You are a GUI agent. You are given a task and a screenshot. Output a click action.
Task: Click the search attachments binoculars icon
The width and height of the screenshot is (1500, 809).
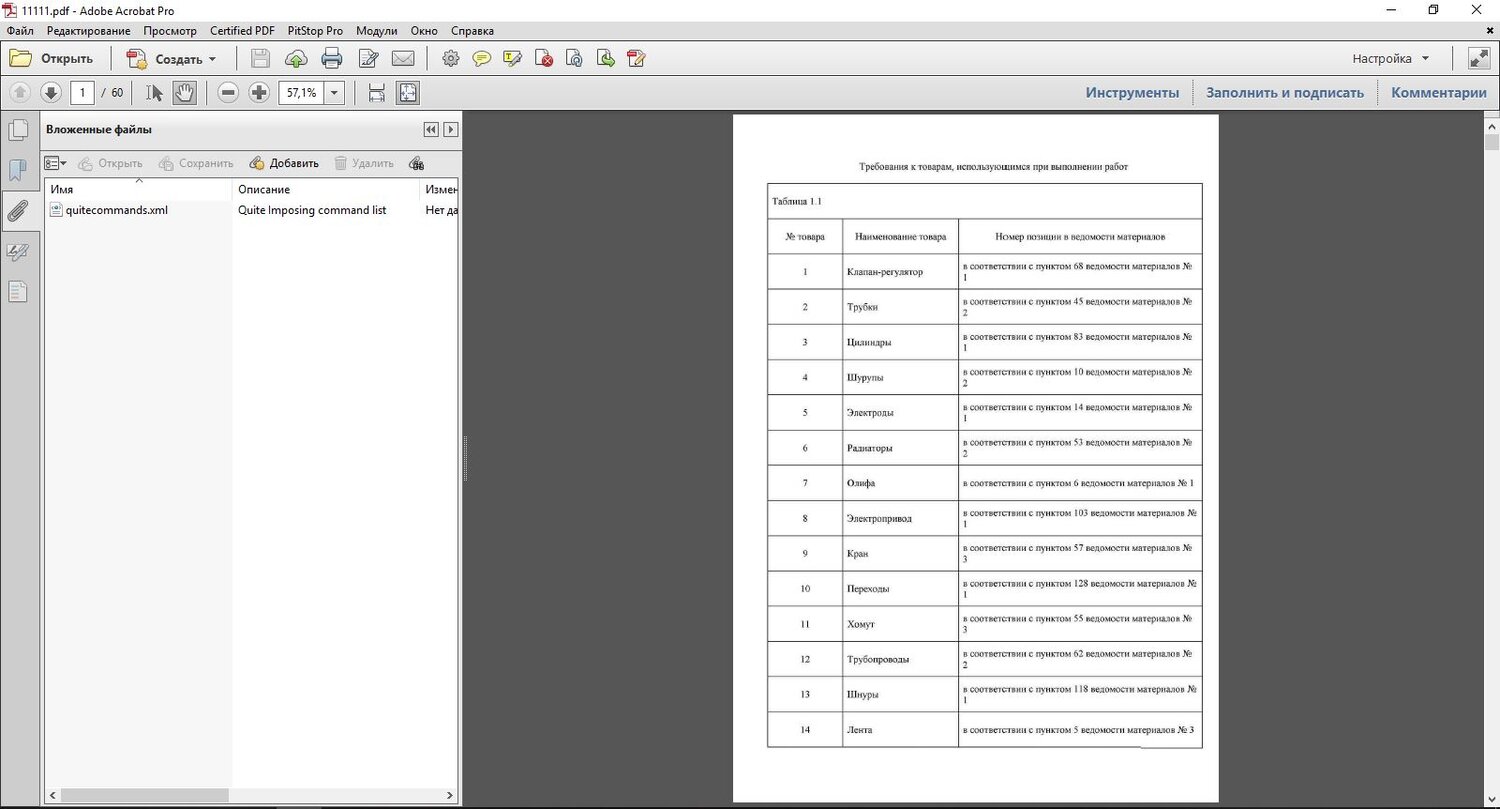(417, 163)
